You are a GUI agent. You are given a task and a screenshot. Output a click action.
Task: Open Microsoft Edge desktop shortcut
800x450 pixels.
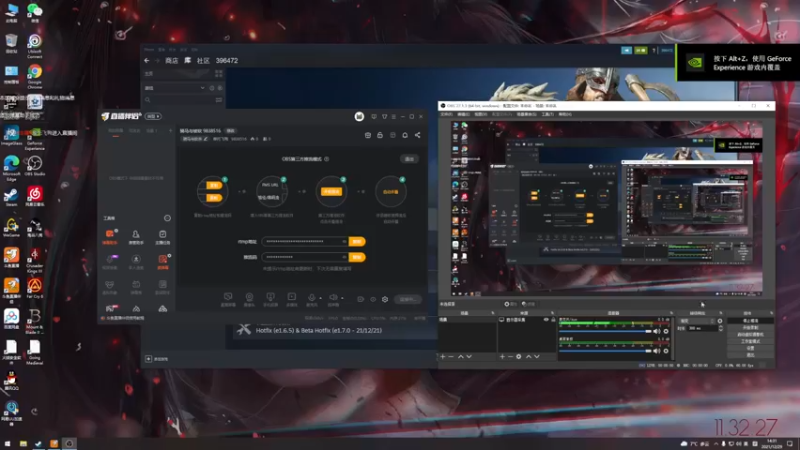click(x=11, y=167)
